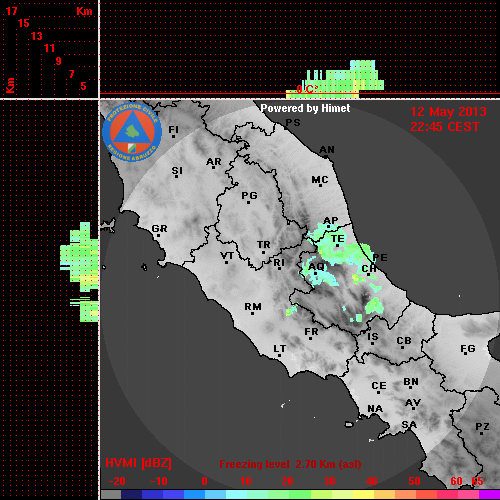Click the AQ city marker
The height and width of the screenshot is (500, 500).
click(x=315, y=274)
